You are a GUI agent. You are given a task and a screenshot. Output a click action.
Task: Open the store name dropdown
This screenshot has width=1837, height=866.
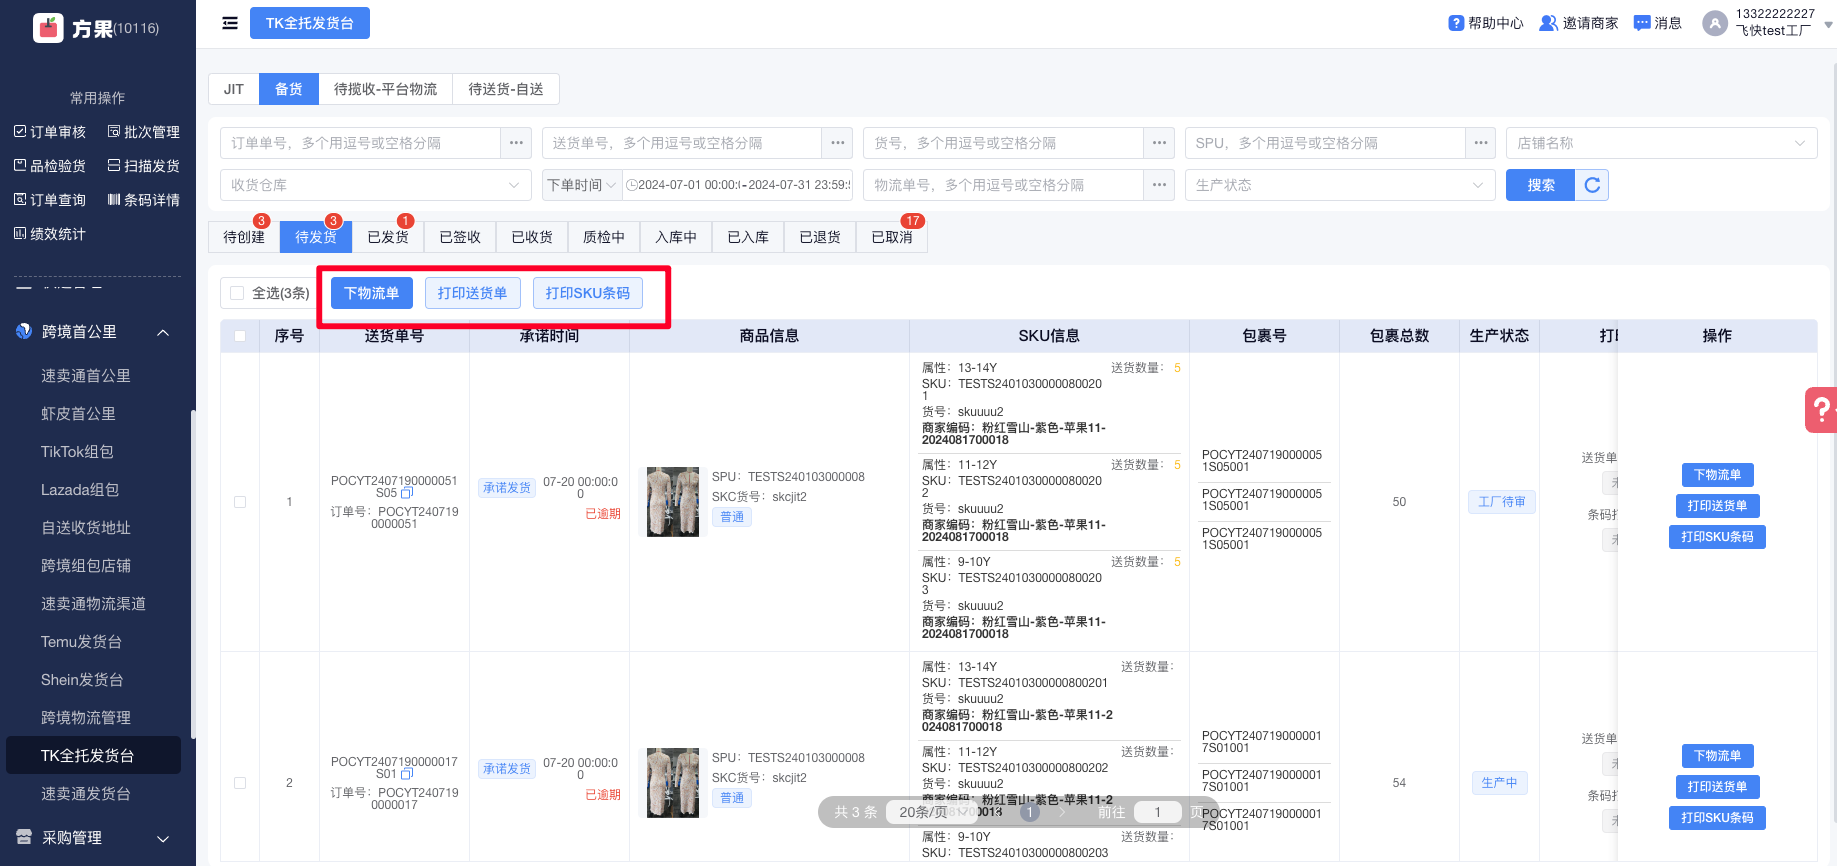pos(1660,143)
